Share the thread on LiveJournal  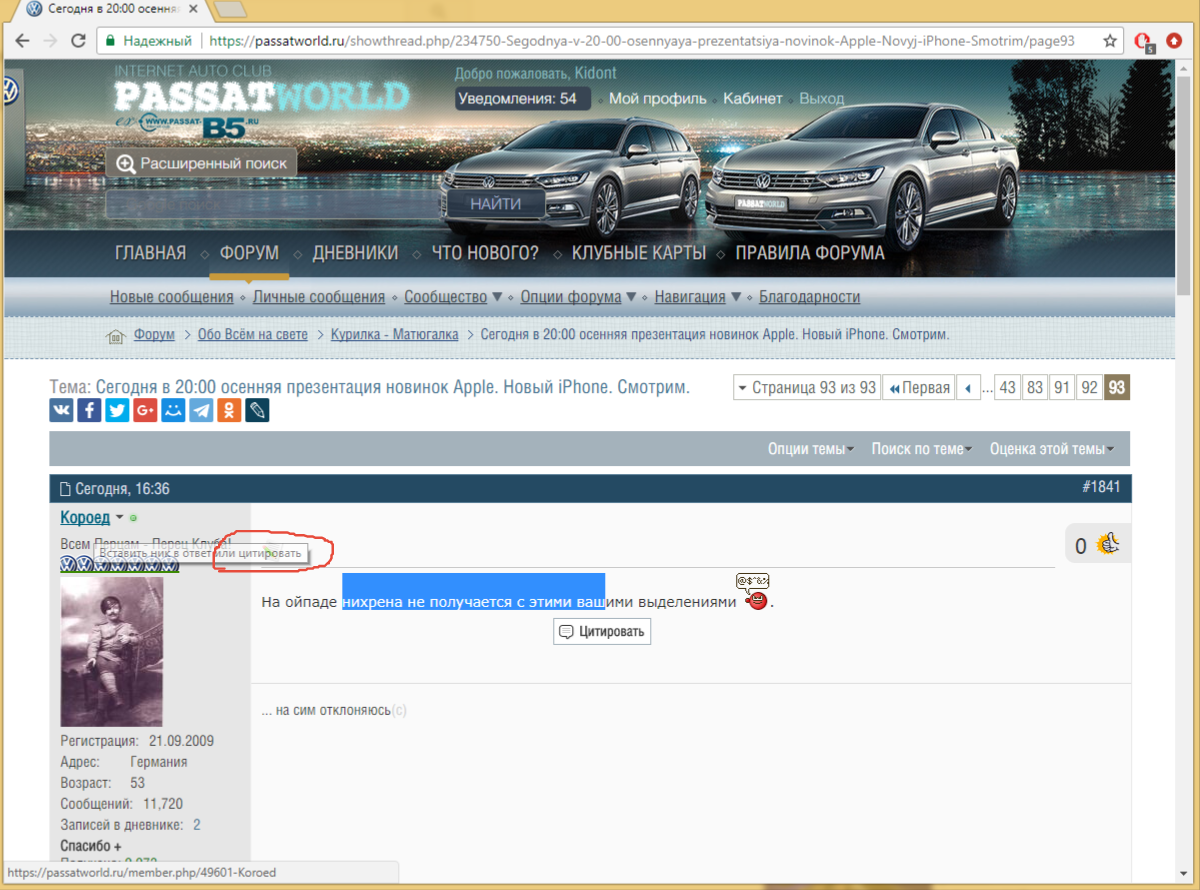click(x=257, y=410)
